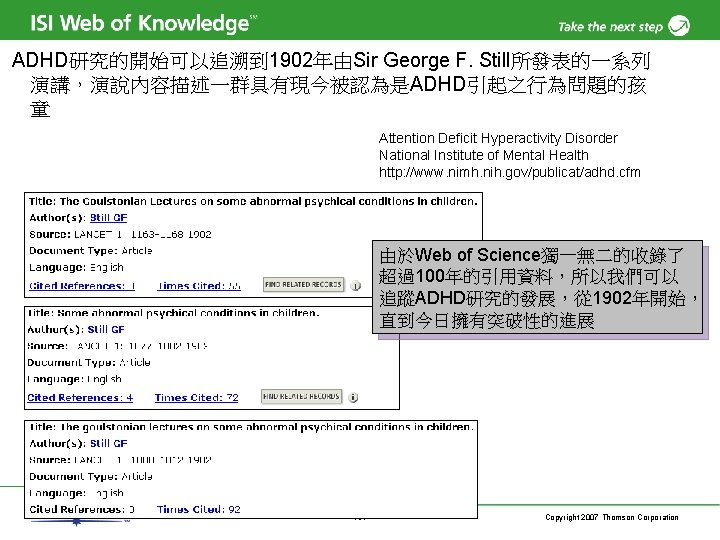Open Still GF author link in third record
Image resolution: width=720 pixels, height=540 pixels.
(x=108, y=443)
